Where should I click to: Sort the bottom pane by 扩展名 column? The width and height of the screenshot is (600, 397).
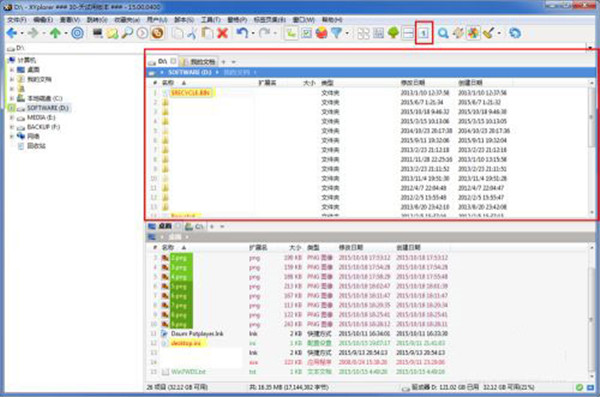click(x=258, y=248)
